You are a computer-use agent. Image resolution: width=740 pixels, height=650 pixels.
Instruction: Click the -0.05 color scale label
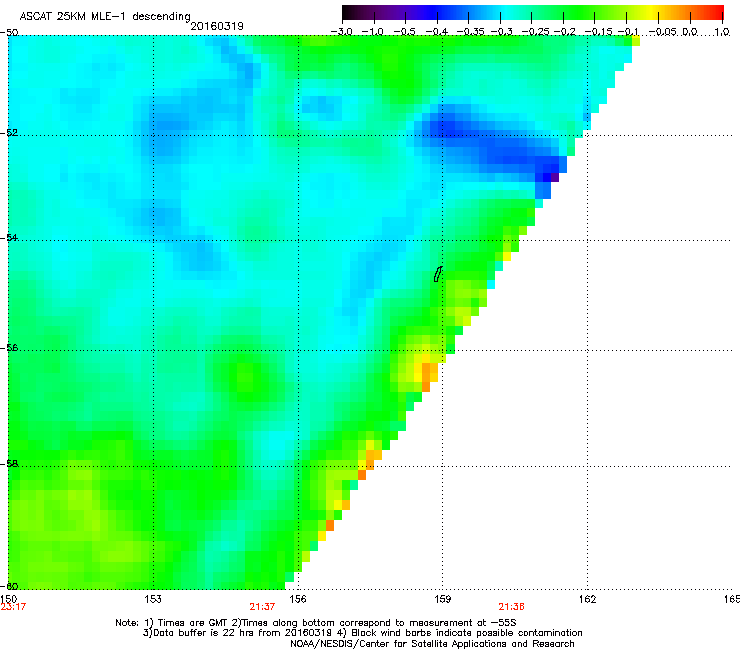pos(663,32)
